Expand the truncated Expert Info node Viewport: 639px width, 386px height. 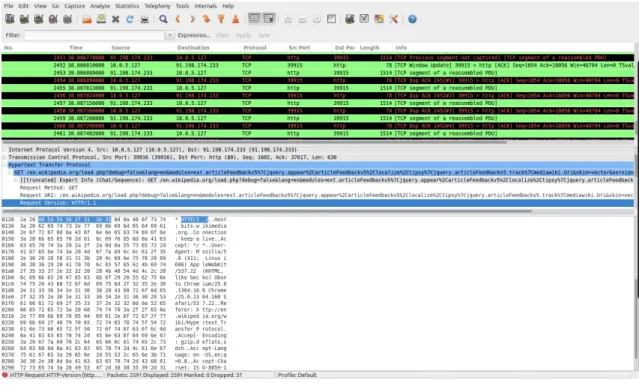click(16, 180)
